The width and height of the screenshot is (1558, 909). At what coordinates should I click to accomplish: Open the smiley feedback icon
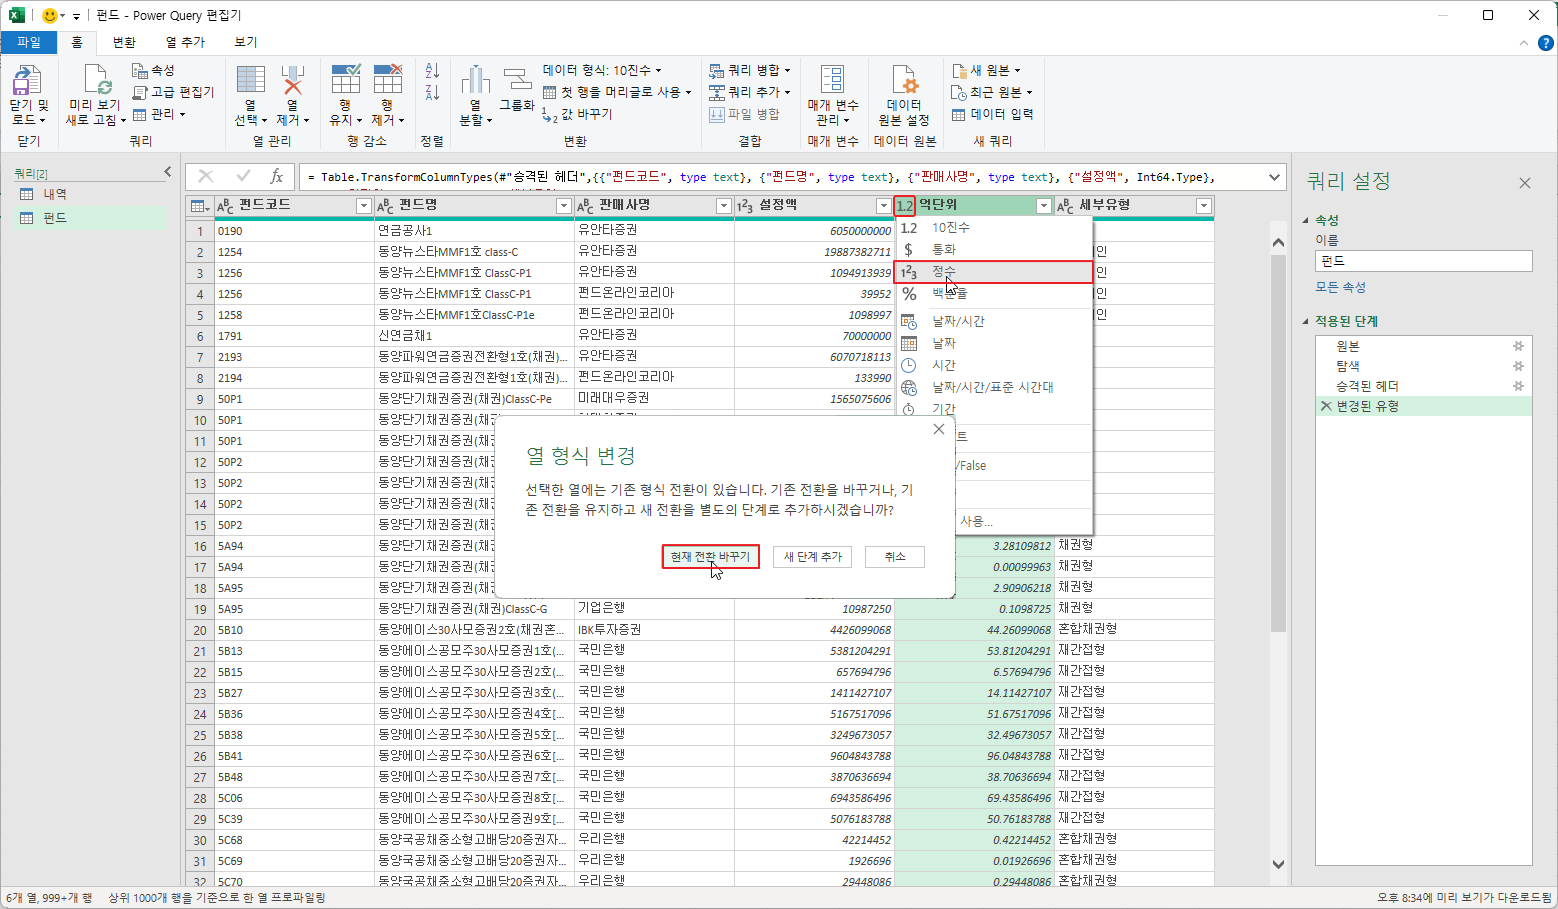(x=50, y=15)
